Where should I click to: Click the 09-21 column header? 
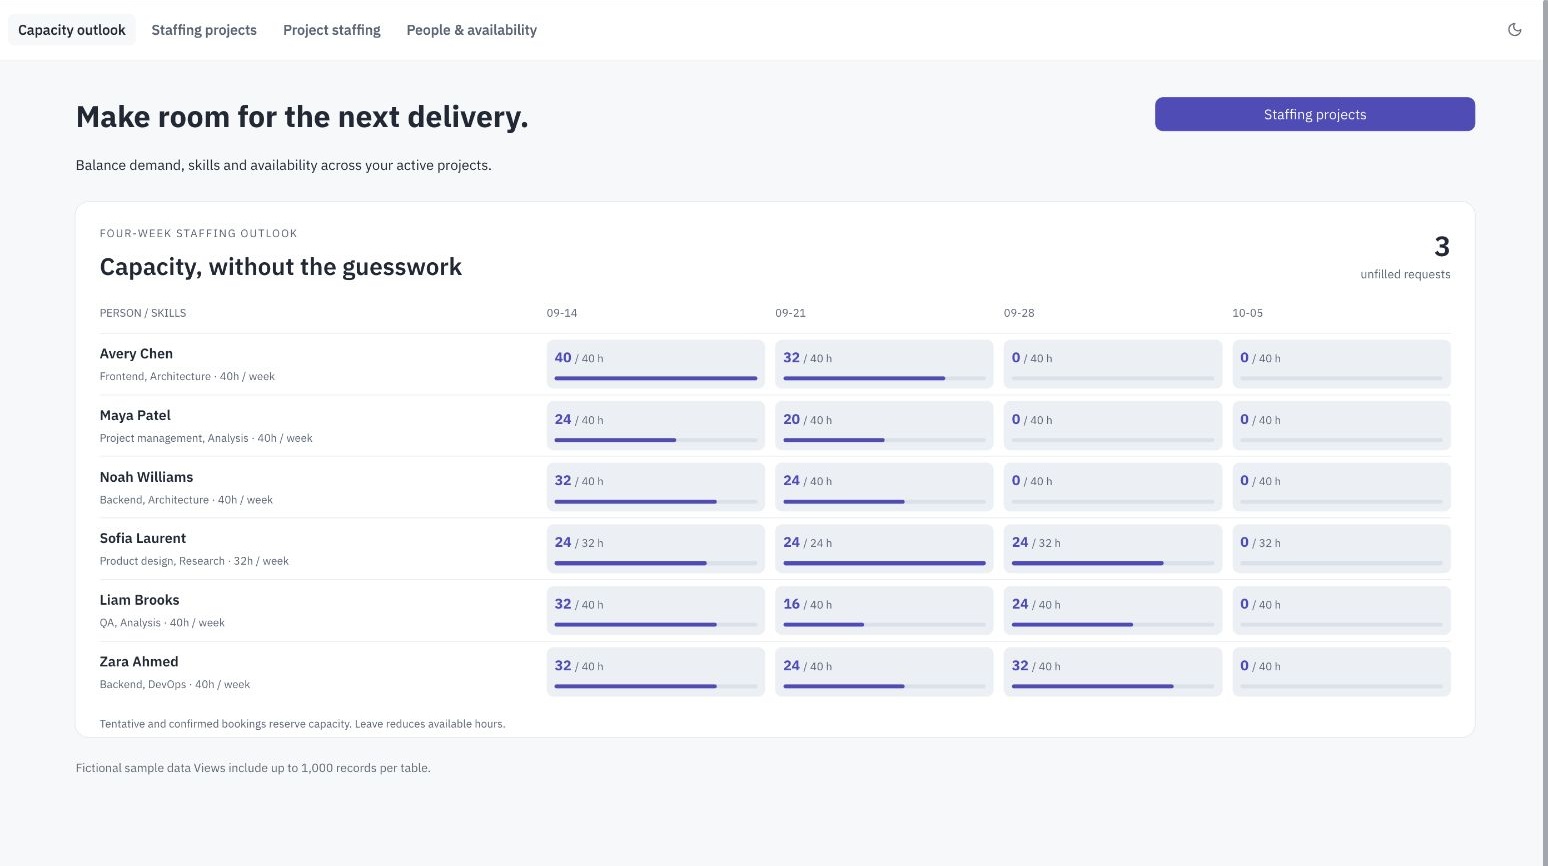[x=790, y=313]
